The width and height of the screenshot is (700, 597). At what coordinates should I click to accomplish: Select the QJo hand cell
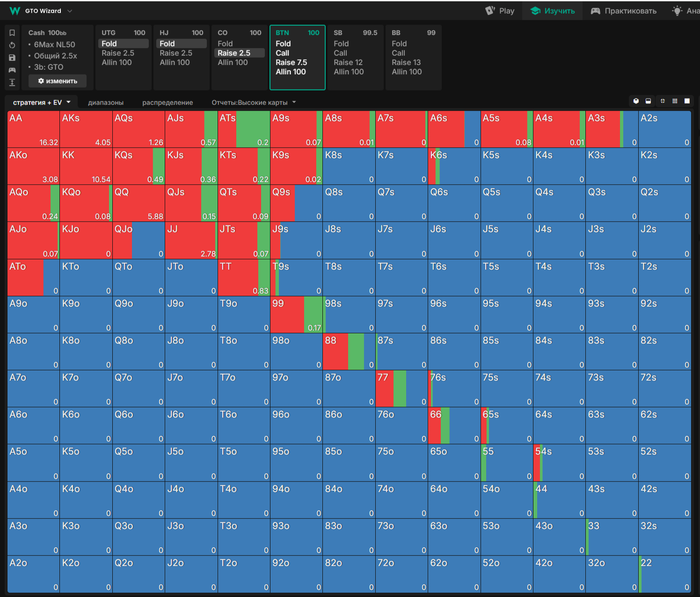click(138, 241)
